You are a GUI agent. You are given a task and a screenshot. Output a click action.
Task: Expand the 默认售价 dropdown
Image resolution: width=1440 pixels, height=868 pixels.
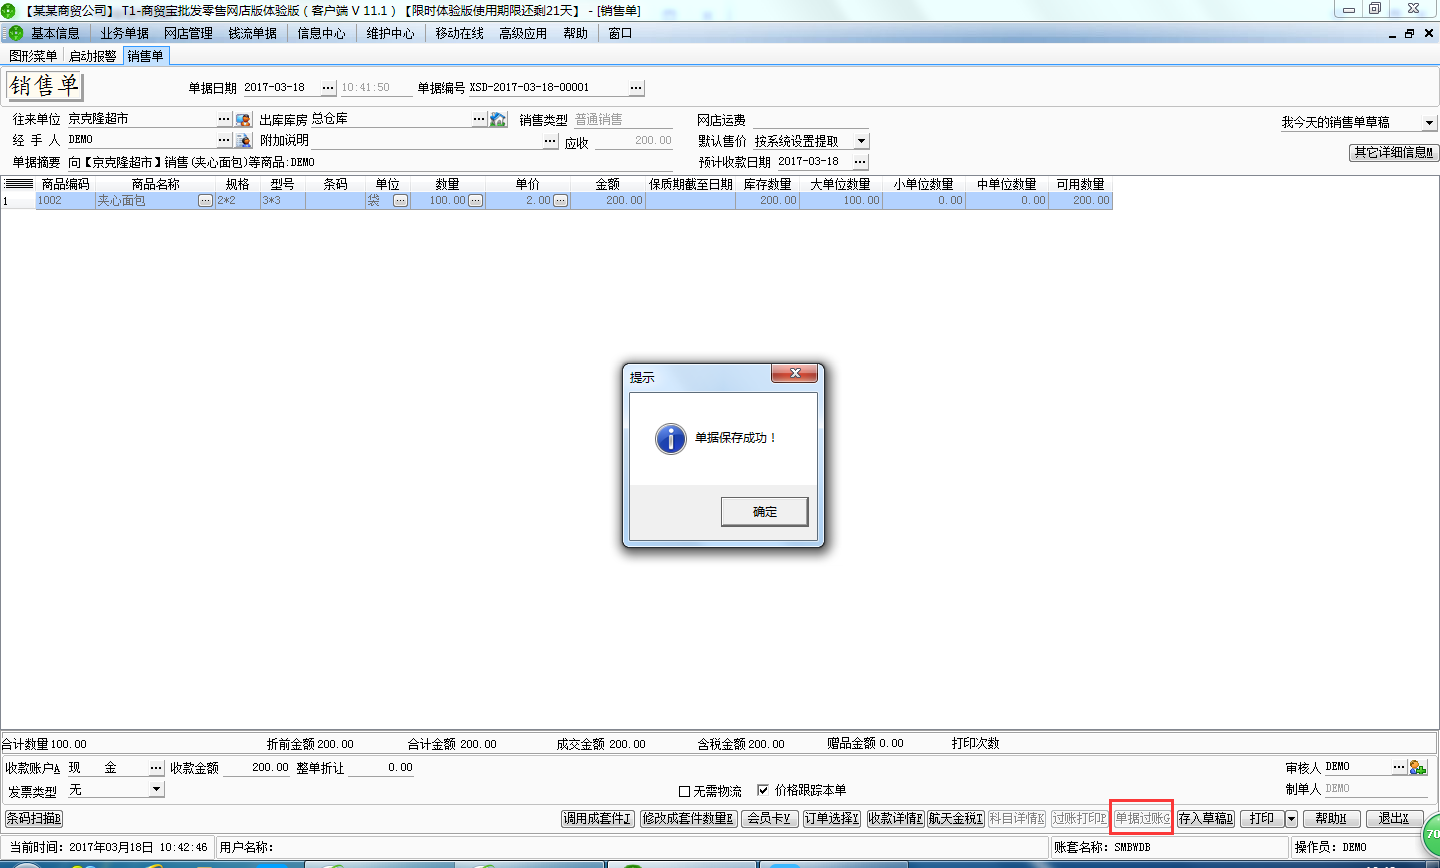pos(861,141)
